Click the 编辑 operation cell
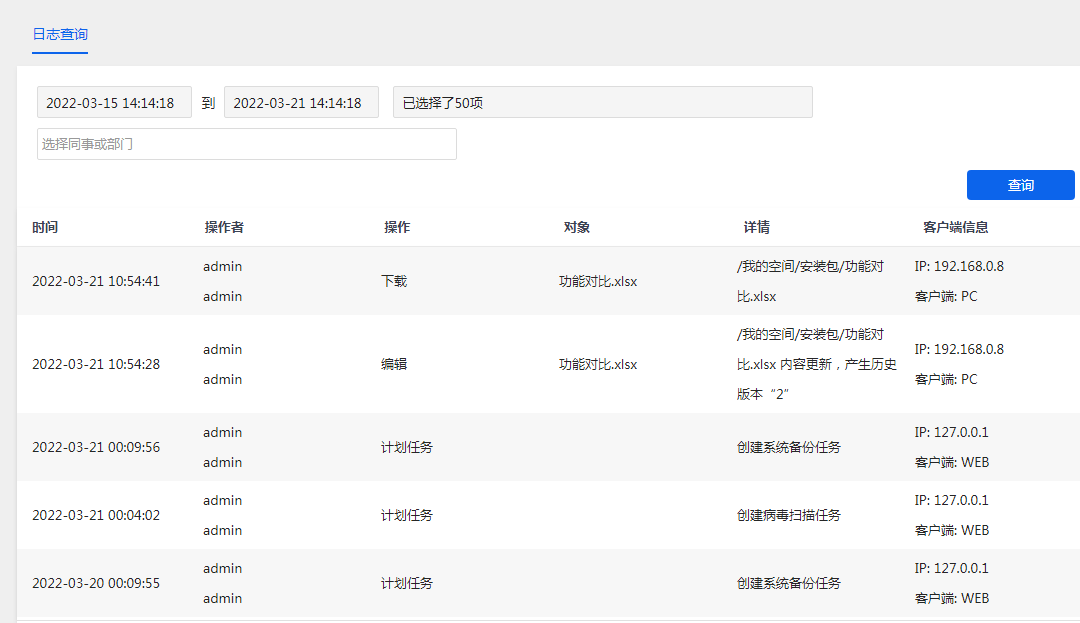 click(x=394, y=364)
